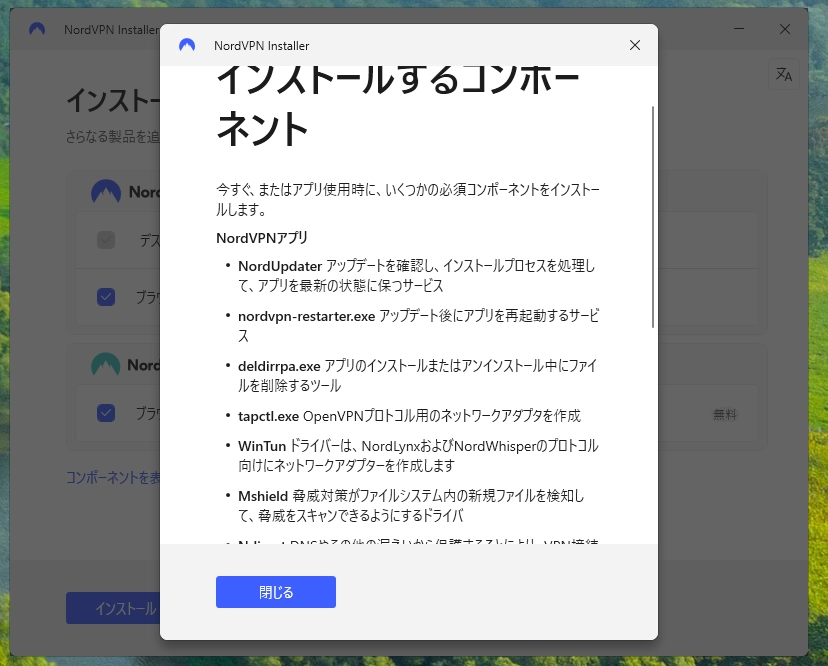828x666 pixels.
Task: Click the NordVPNアプリ section heading
Action: point(262,238)
